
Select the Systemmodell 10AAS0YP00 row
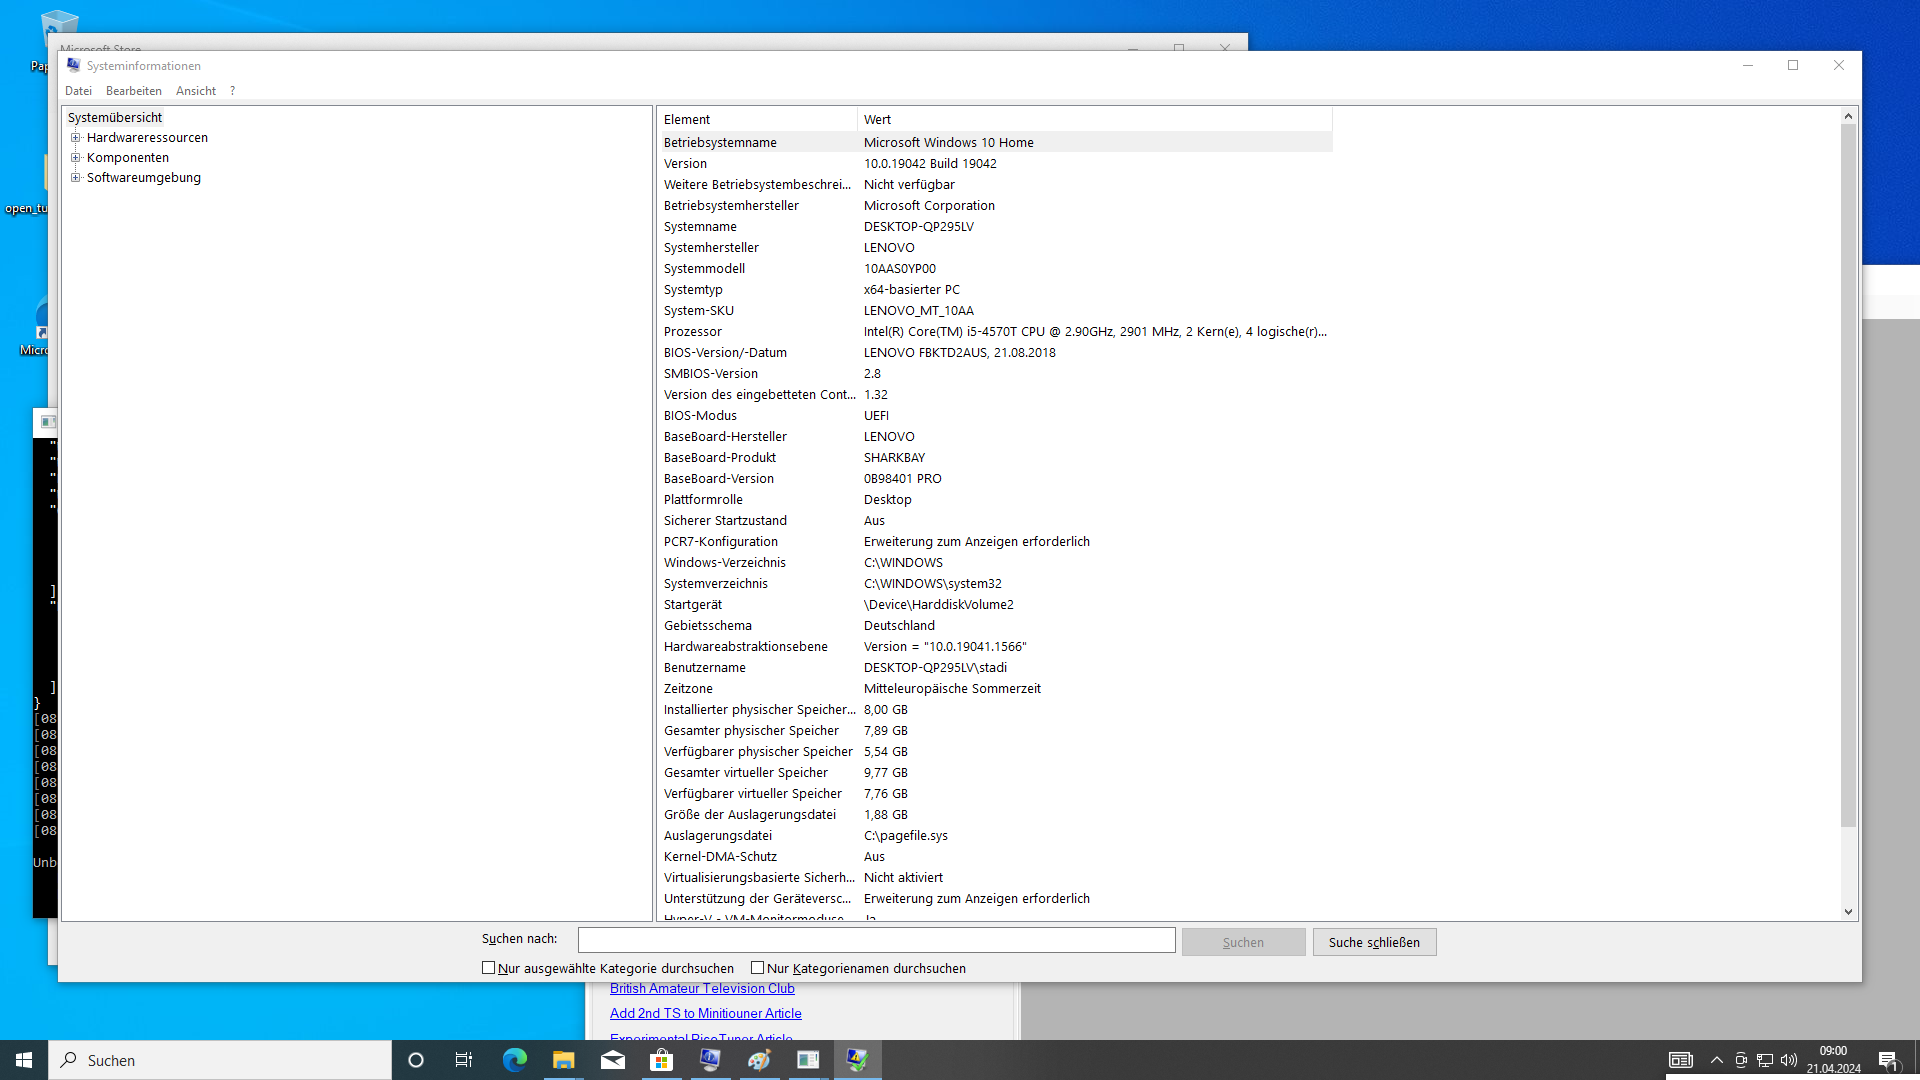995,269
